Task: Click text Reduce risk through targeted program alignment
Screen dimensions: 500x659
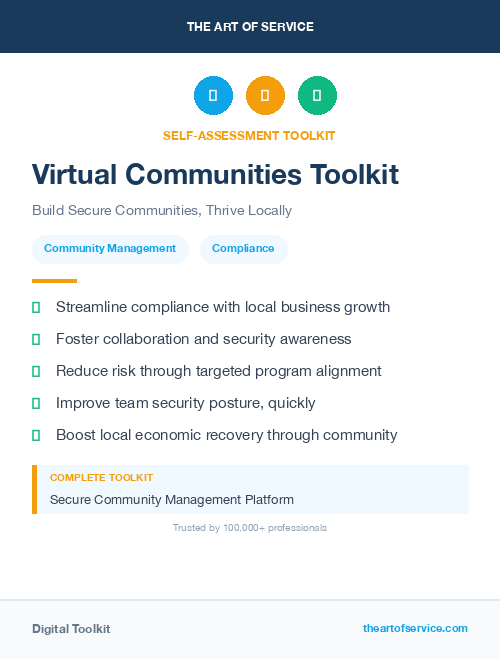Action: coord(218,371)
